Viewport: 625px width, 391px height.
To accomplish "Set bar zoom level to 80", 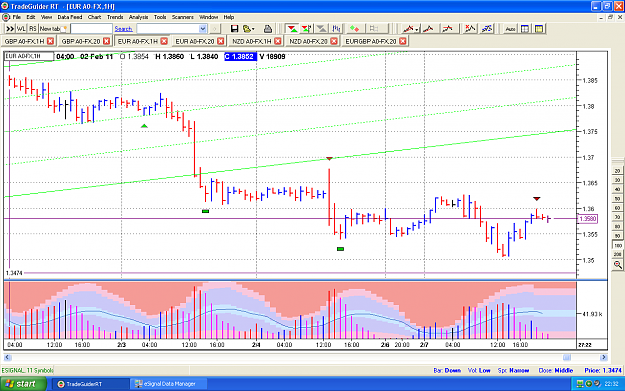I will pos(617,226).
